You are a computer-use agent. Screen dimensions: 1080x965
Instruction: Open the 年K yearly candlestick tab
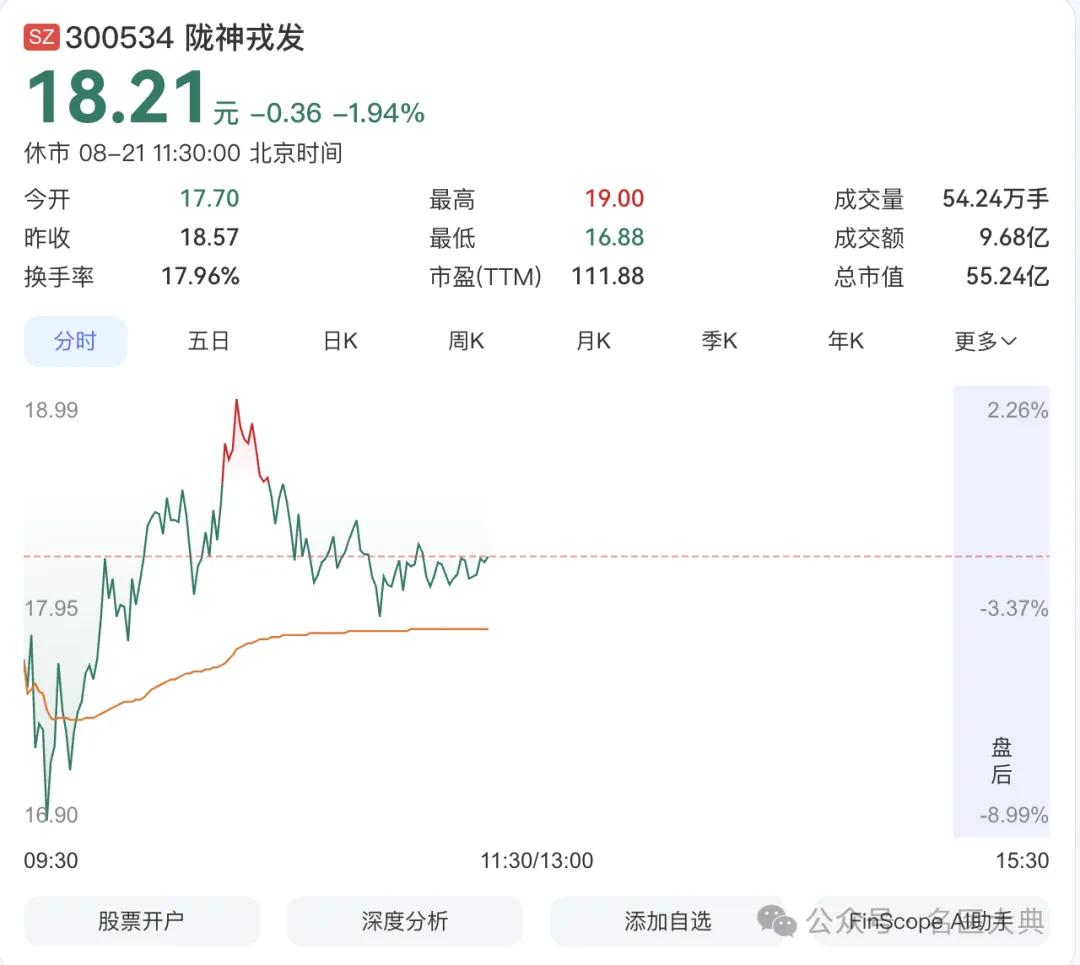click(846, 341)
